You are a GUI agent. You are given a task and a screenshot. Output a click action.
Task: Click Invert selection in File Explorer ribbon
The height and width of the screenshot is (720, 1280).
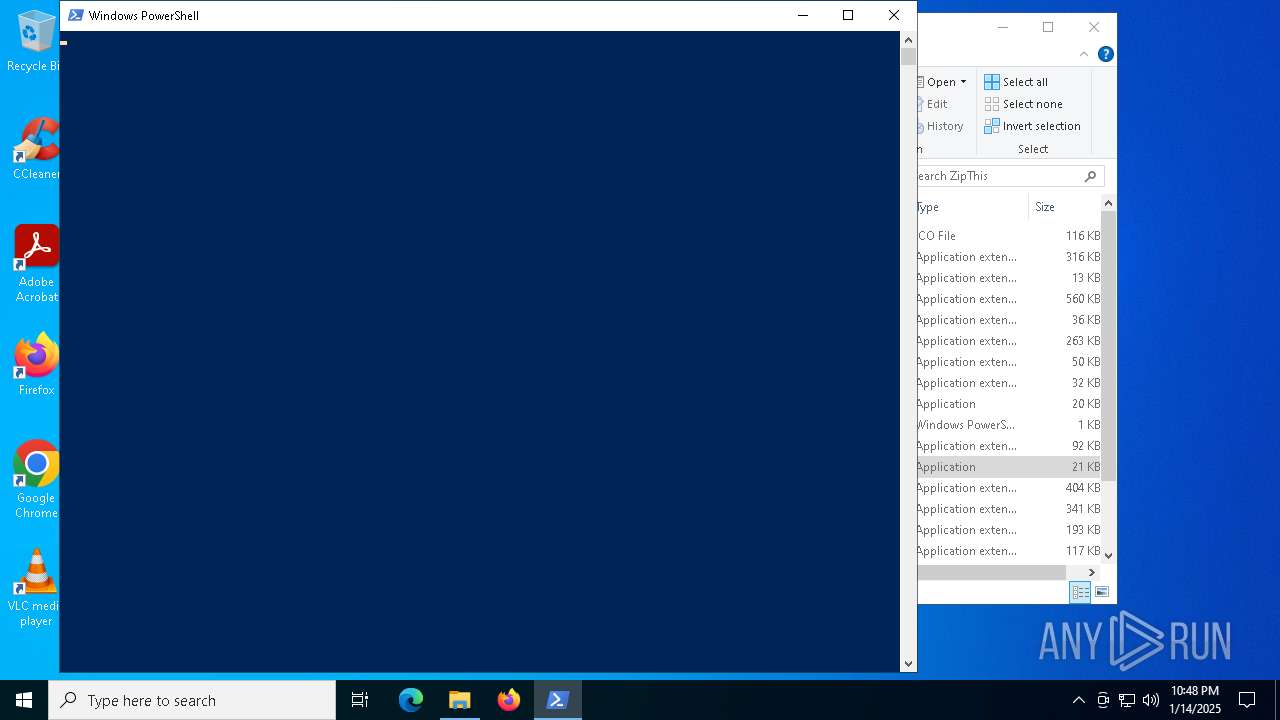click(1032, 126)
